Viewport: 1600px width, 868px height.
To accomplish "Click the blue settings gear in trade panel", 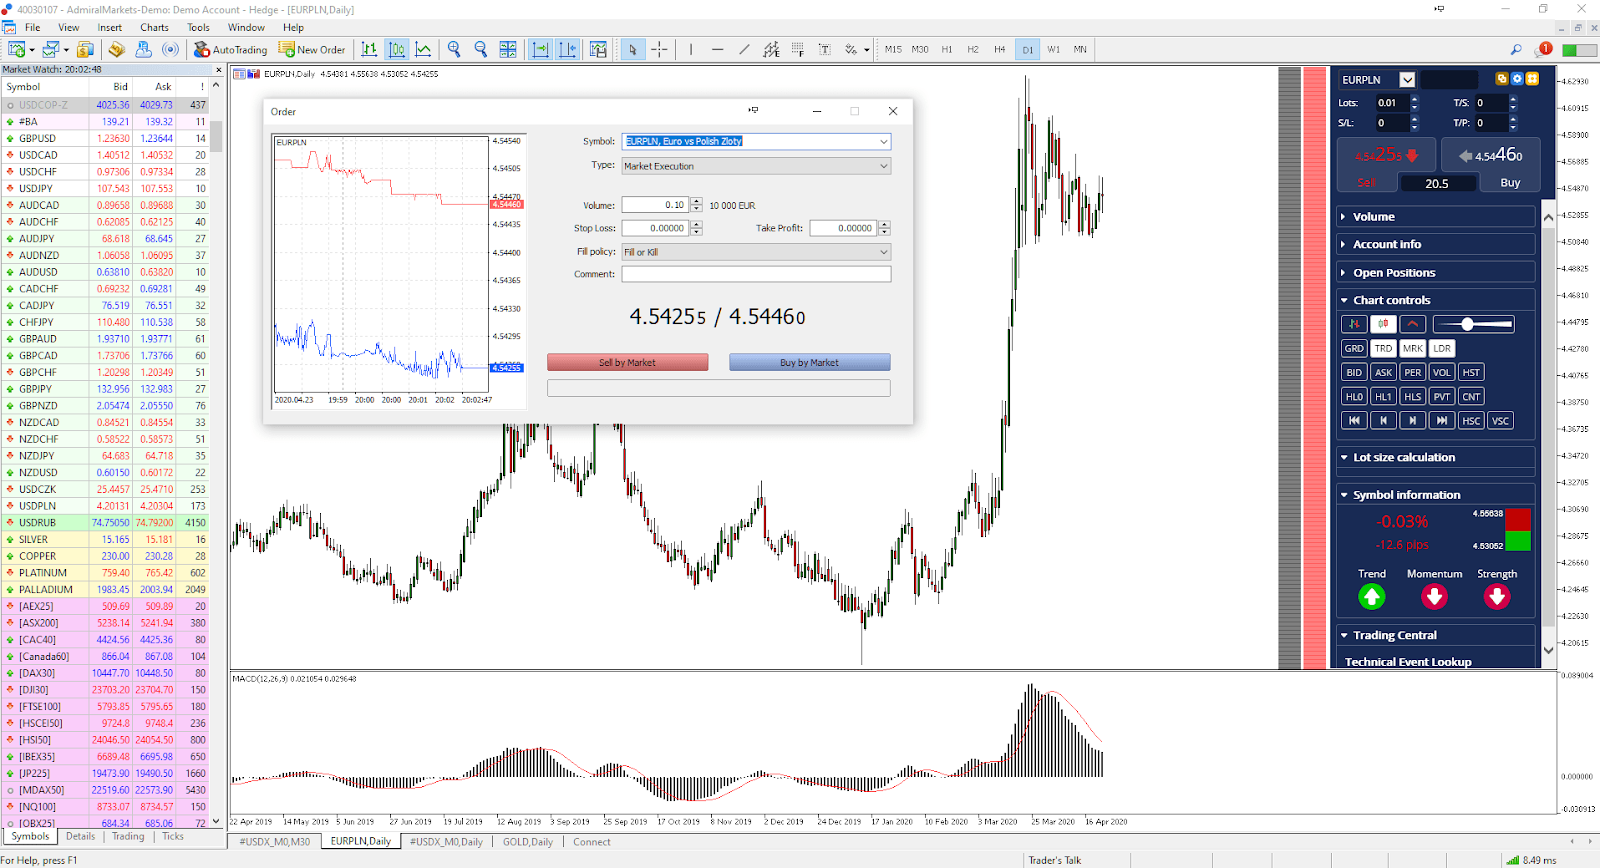I will [1517, 79].
